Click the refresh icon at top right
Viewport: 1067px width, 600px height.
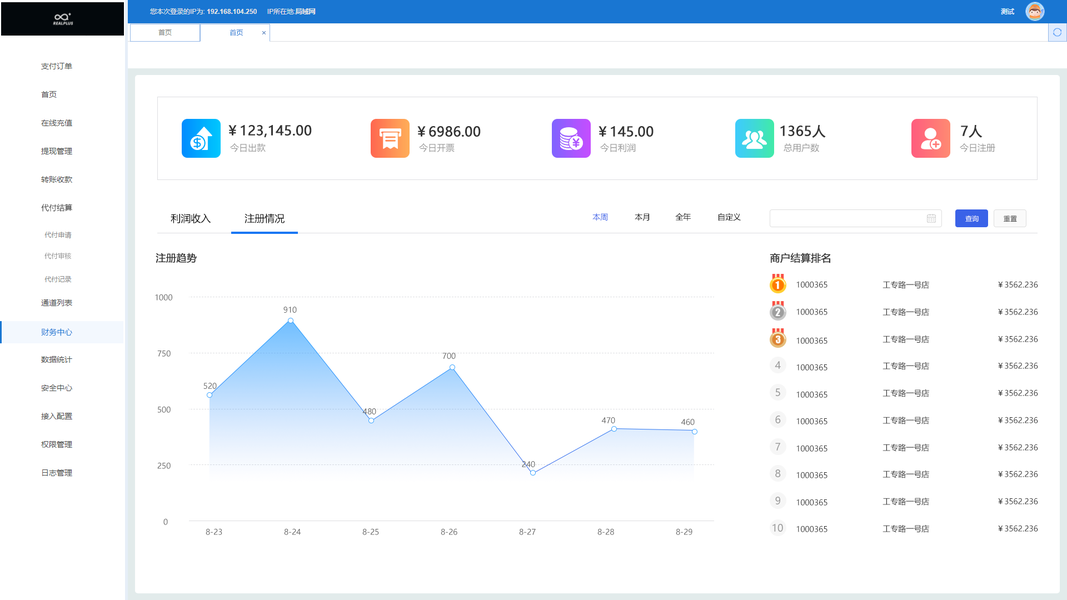tap(1057, 32)
